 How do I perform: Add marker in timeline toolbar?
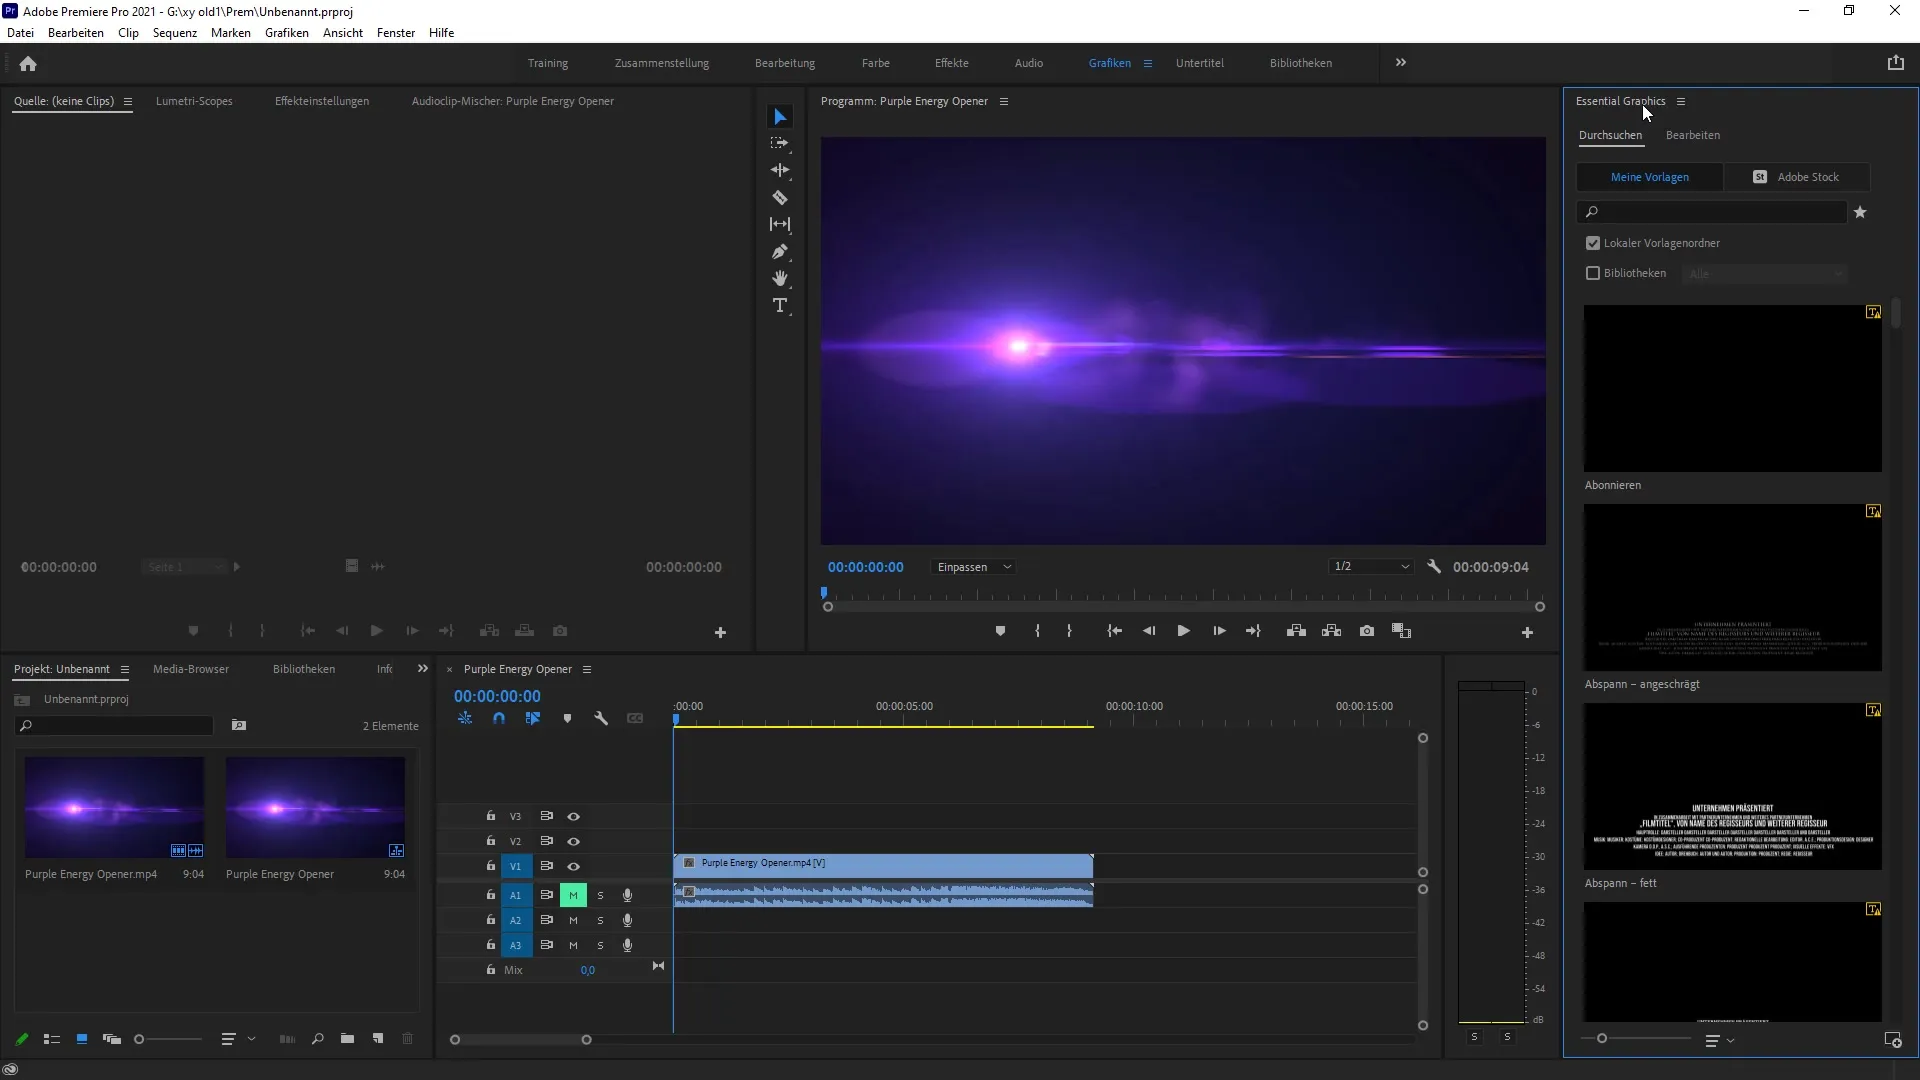point(567,719)
